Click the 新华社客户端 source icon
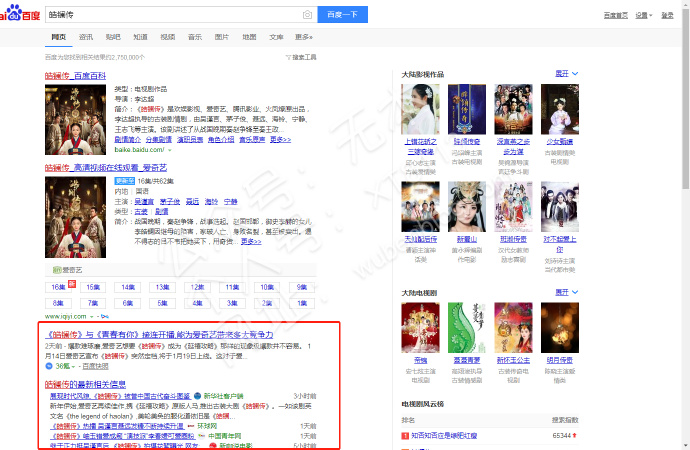The height and width of the screenshot is (450, 690). pyautogui.click(x=198, y=396)
